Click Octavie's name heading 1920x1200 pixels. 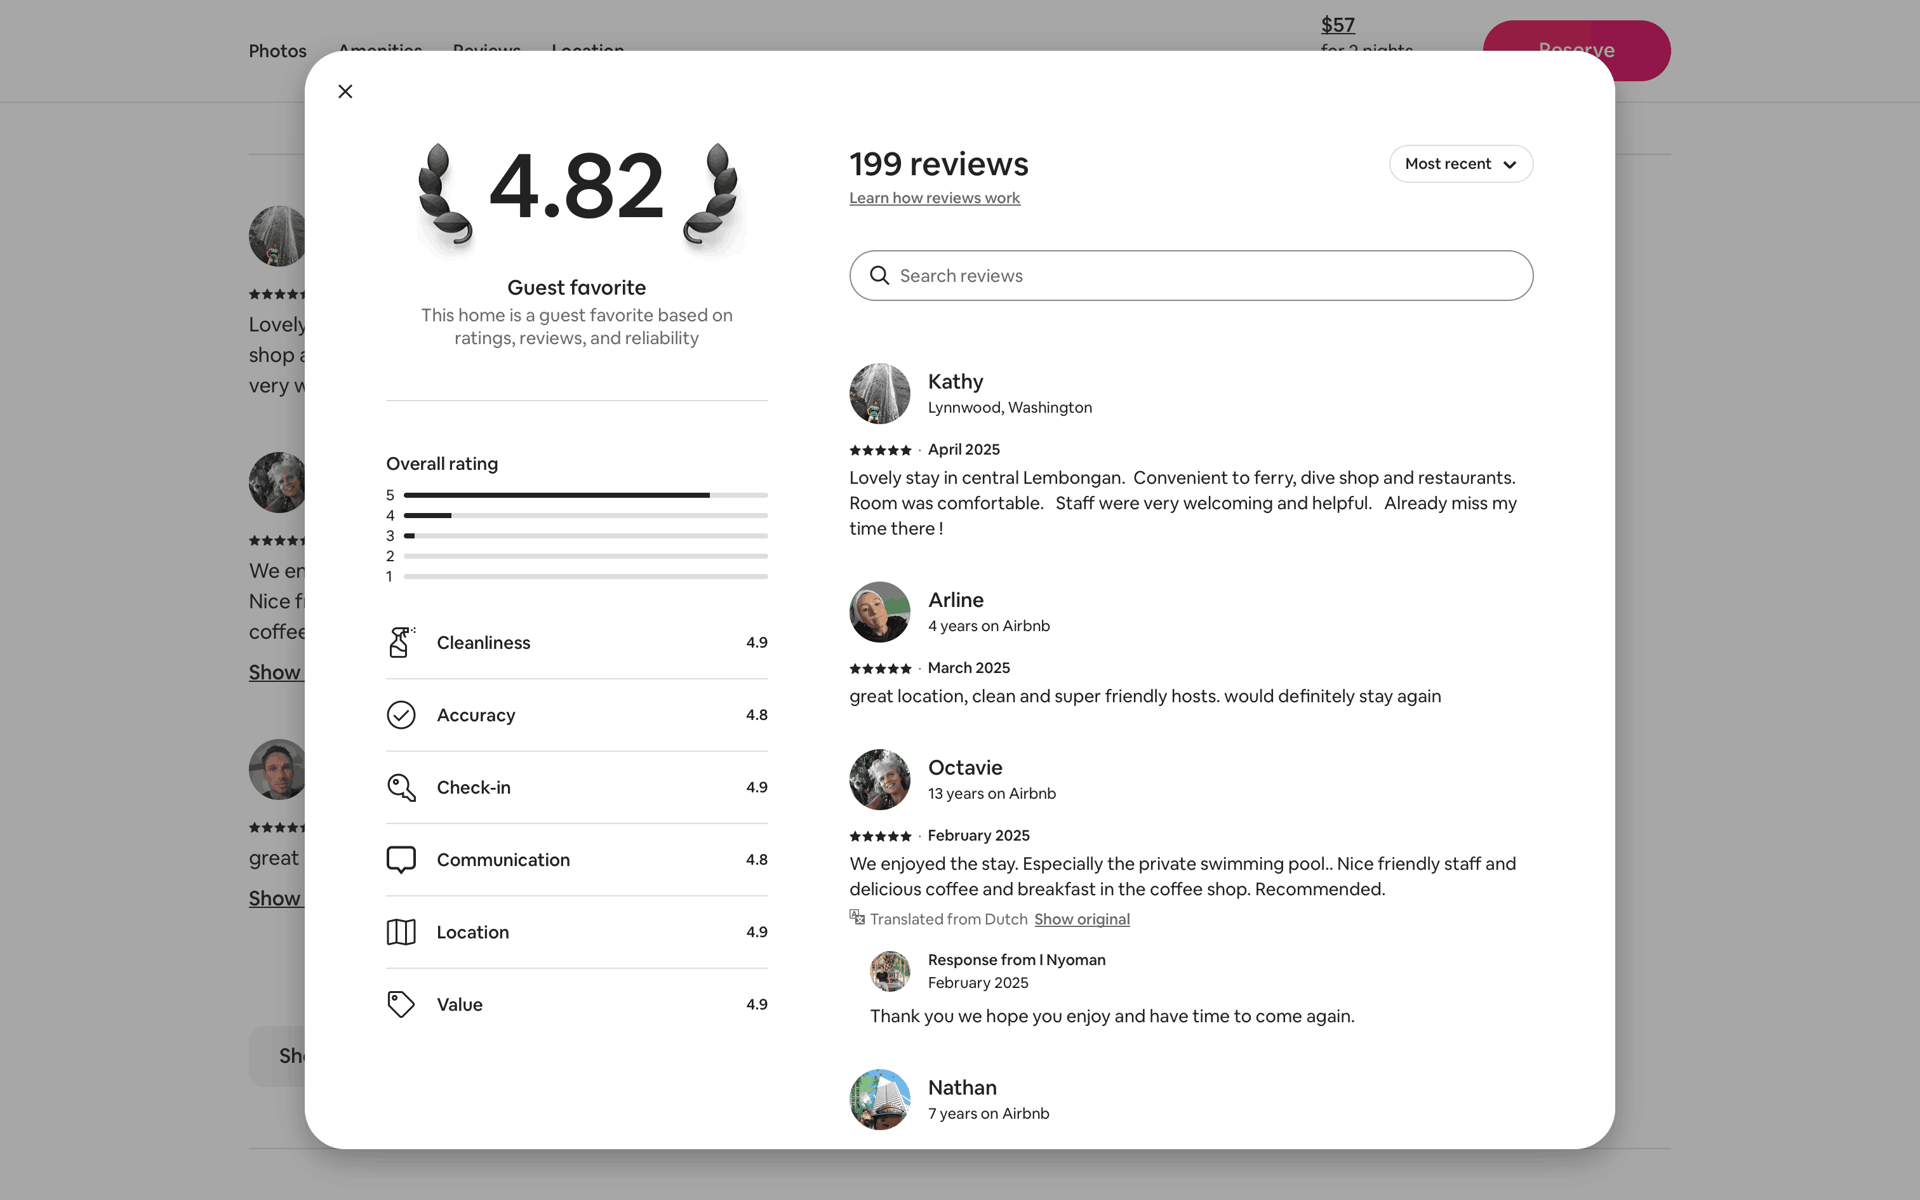pos(965,768)
